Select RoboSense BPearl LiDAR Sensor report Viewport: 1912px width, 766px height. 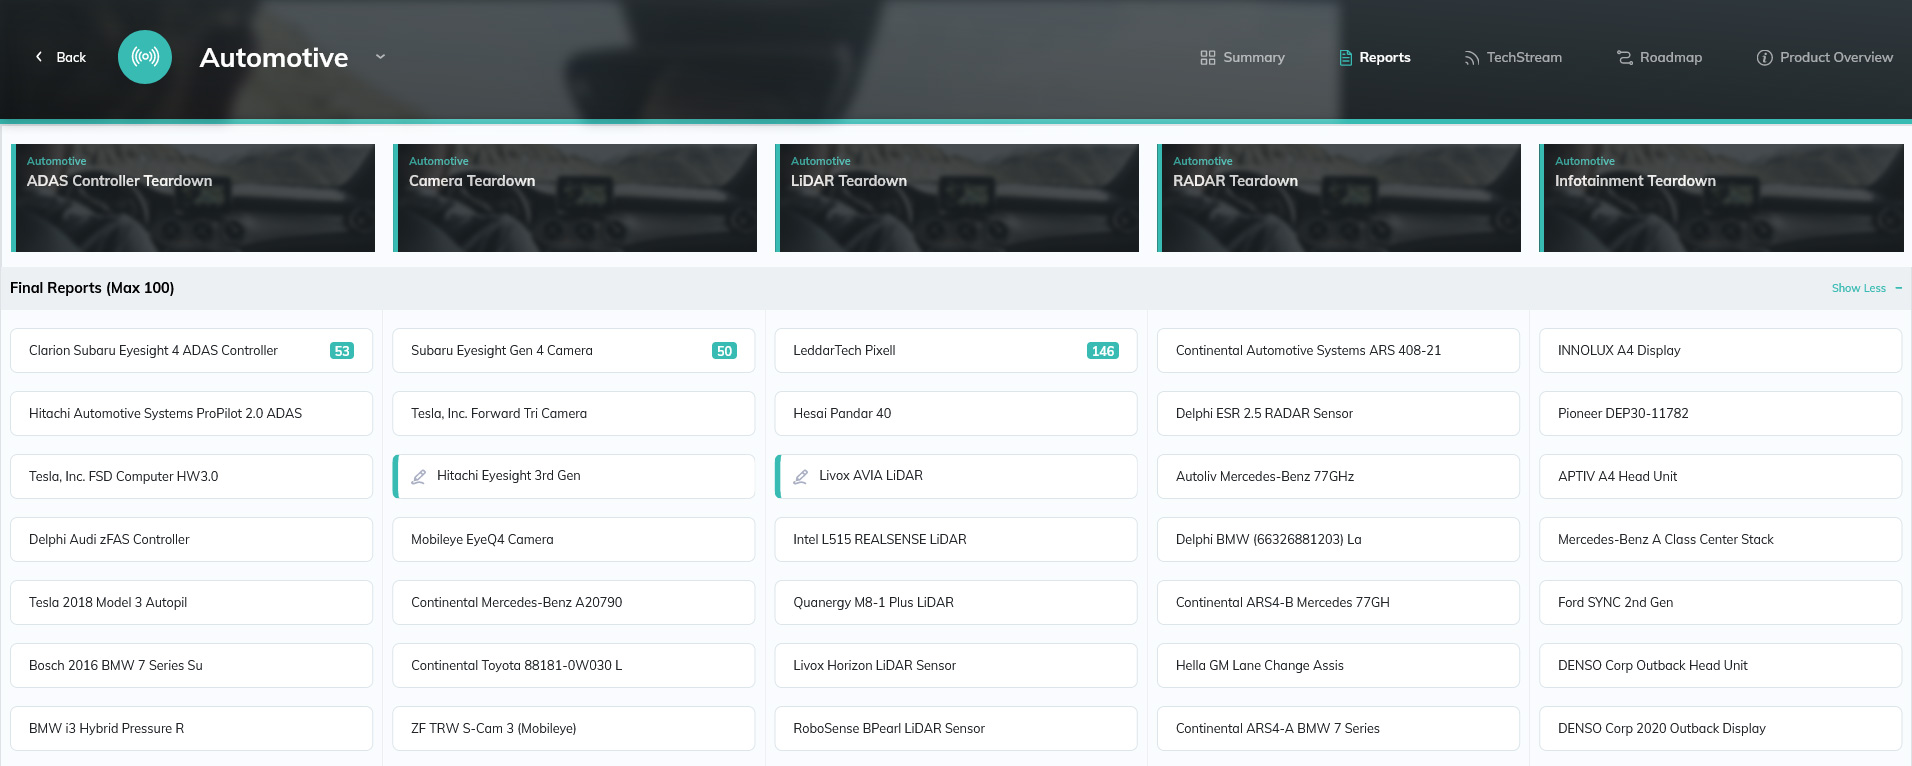coord(956,728)
